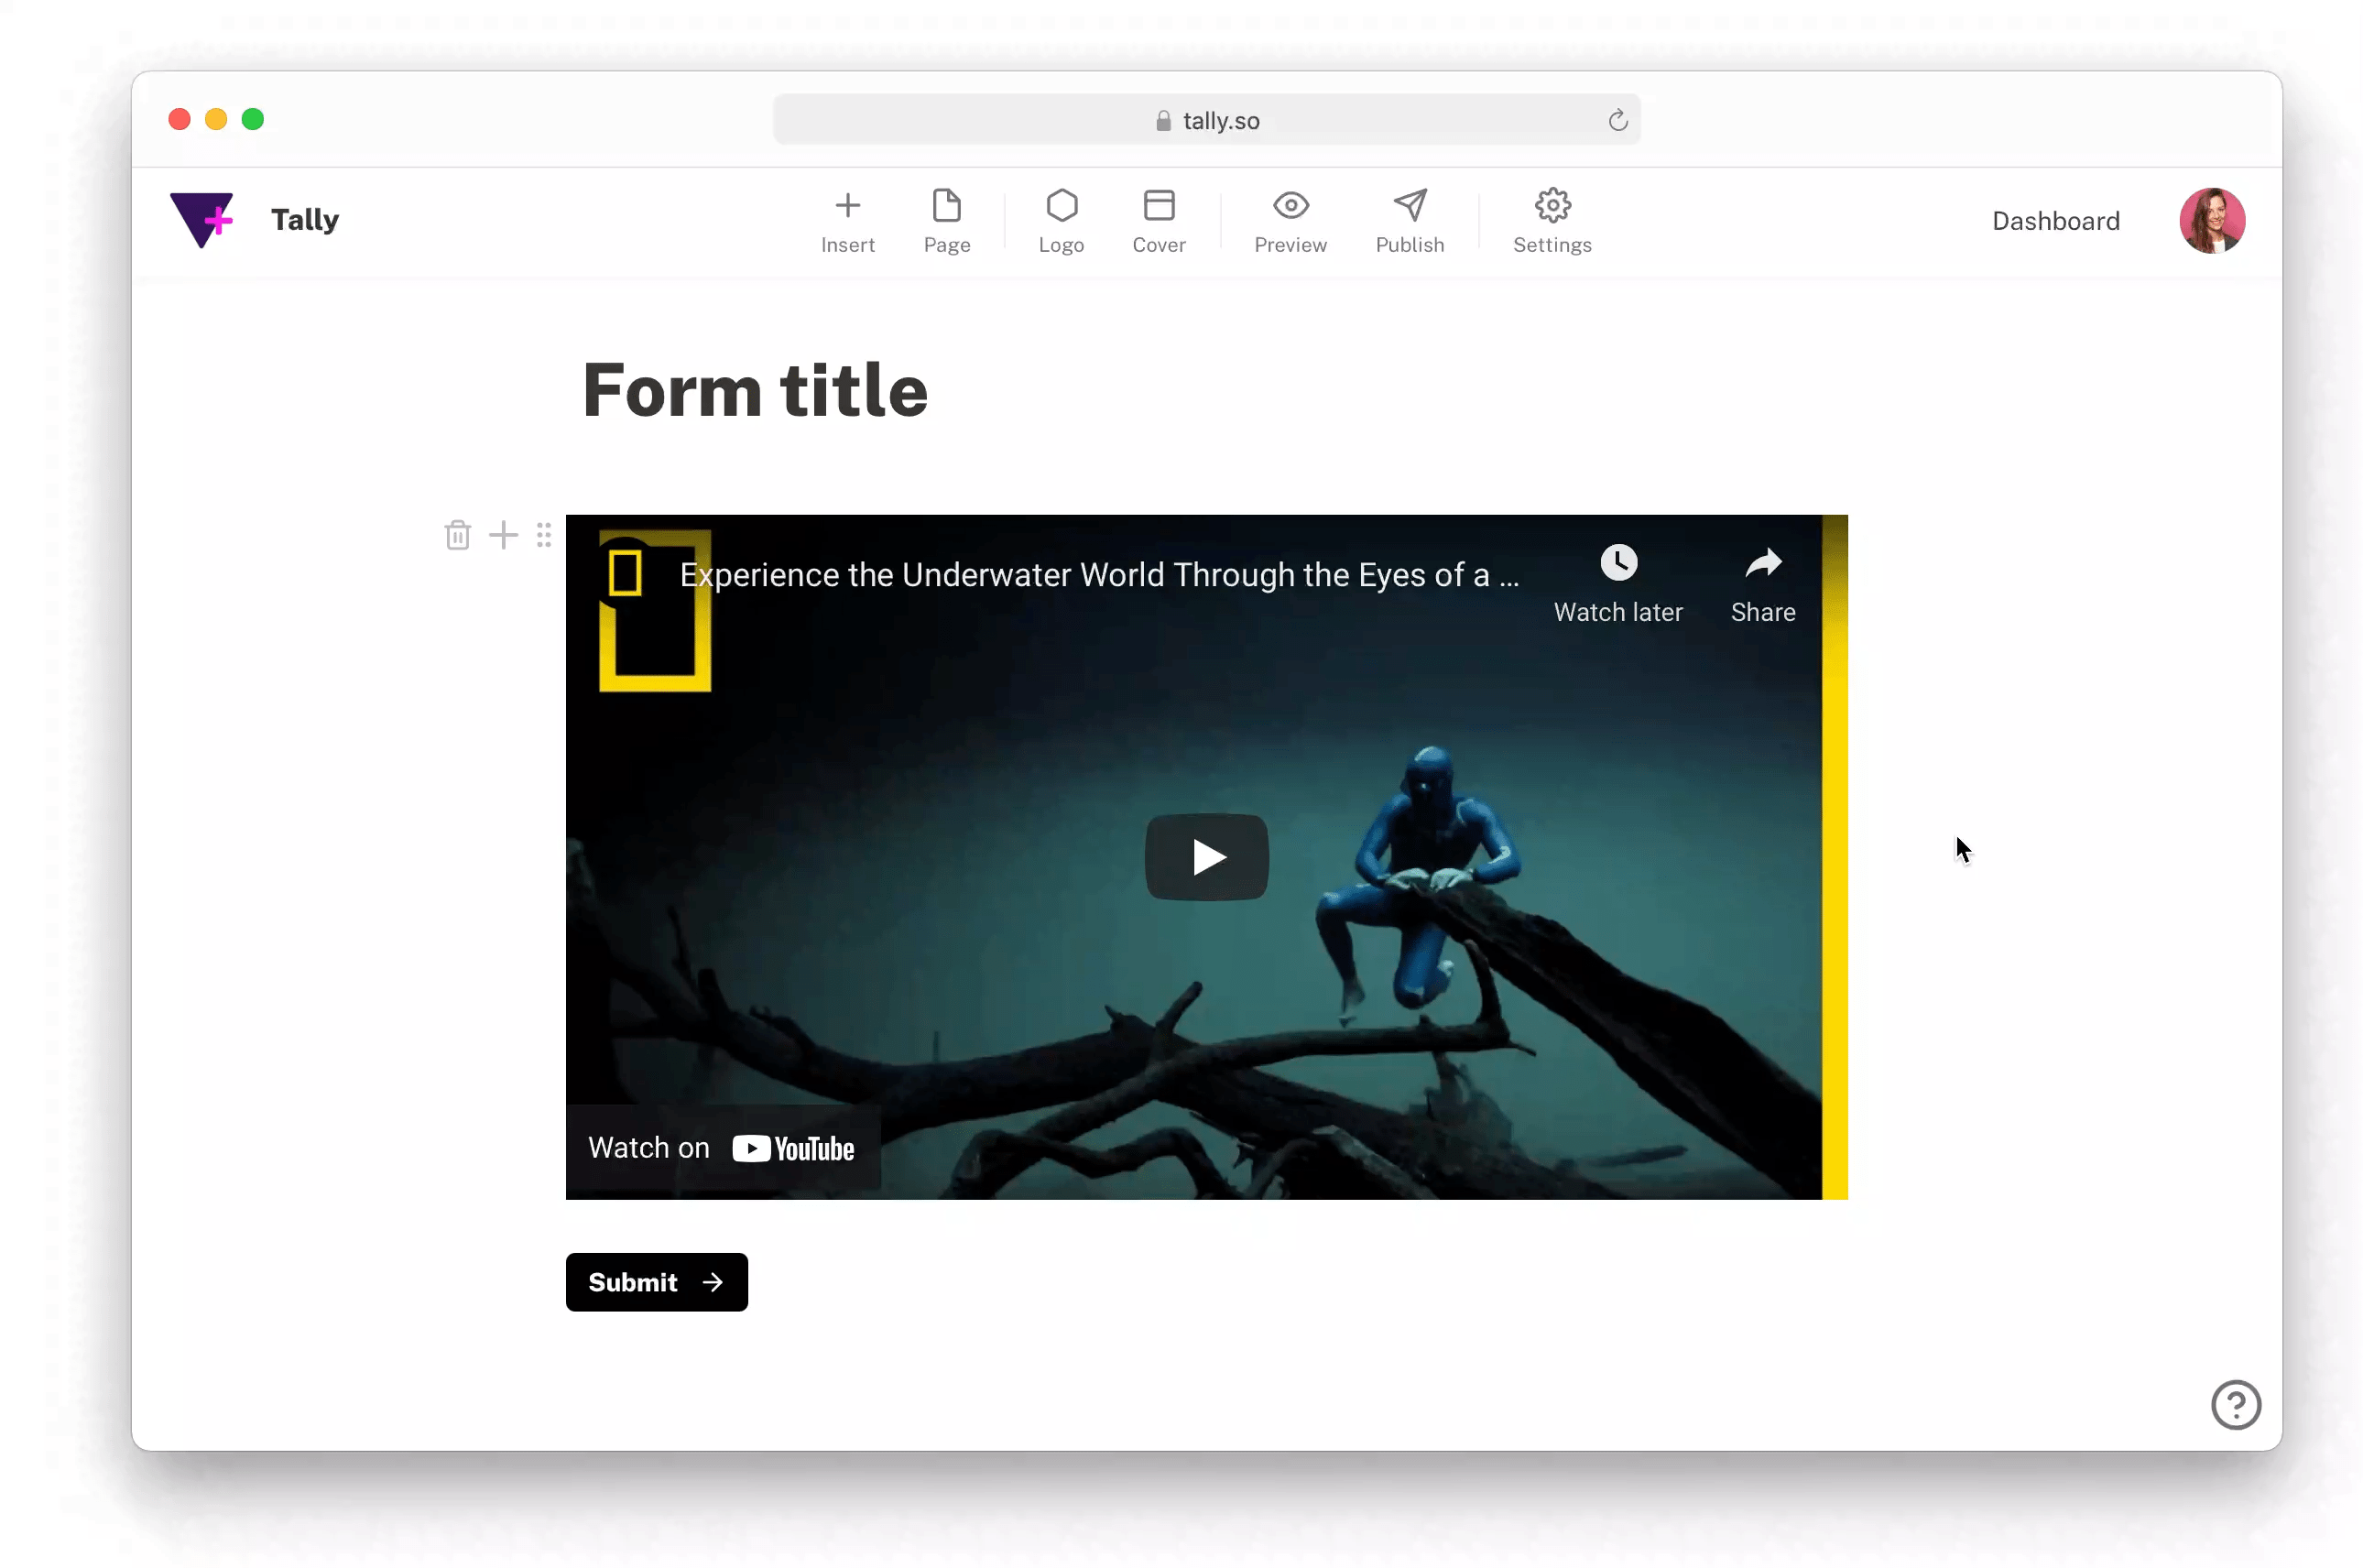Image resolution: width=2363 pixels, height=1568 pixels.
Task: Open the help question mark button
Action: (2234, 1405)
